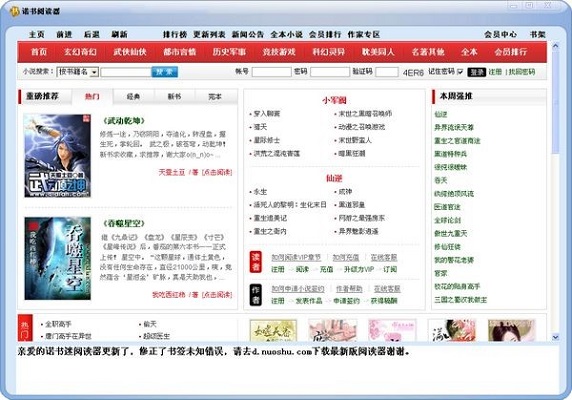Screen dimensions: 572x400
Task: Open 全职高手 in the bottom 热门 list
Action: 58,324
